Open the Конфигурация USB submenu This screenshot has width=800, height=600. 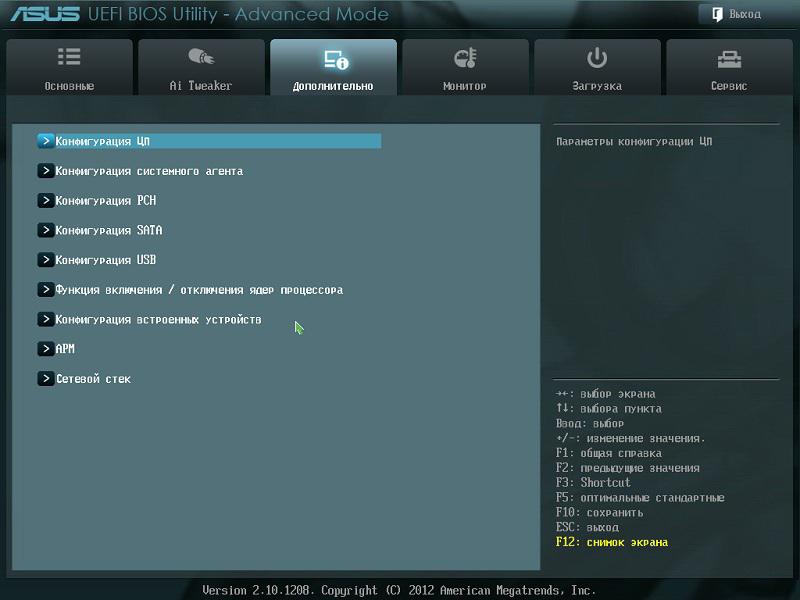(105, 260)
